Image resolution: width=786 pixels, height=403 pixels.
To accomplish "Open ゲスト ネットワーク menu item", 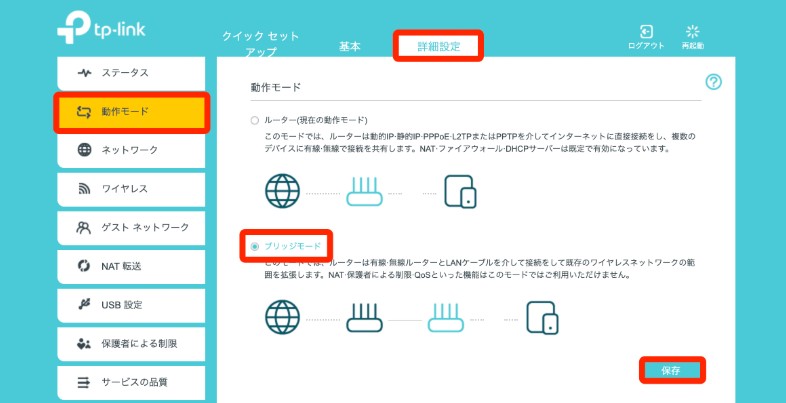I will (x=131, y=228).
